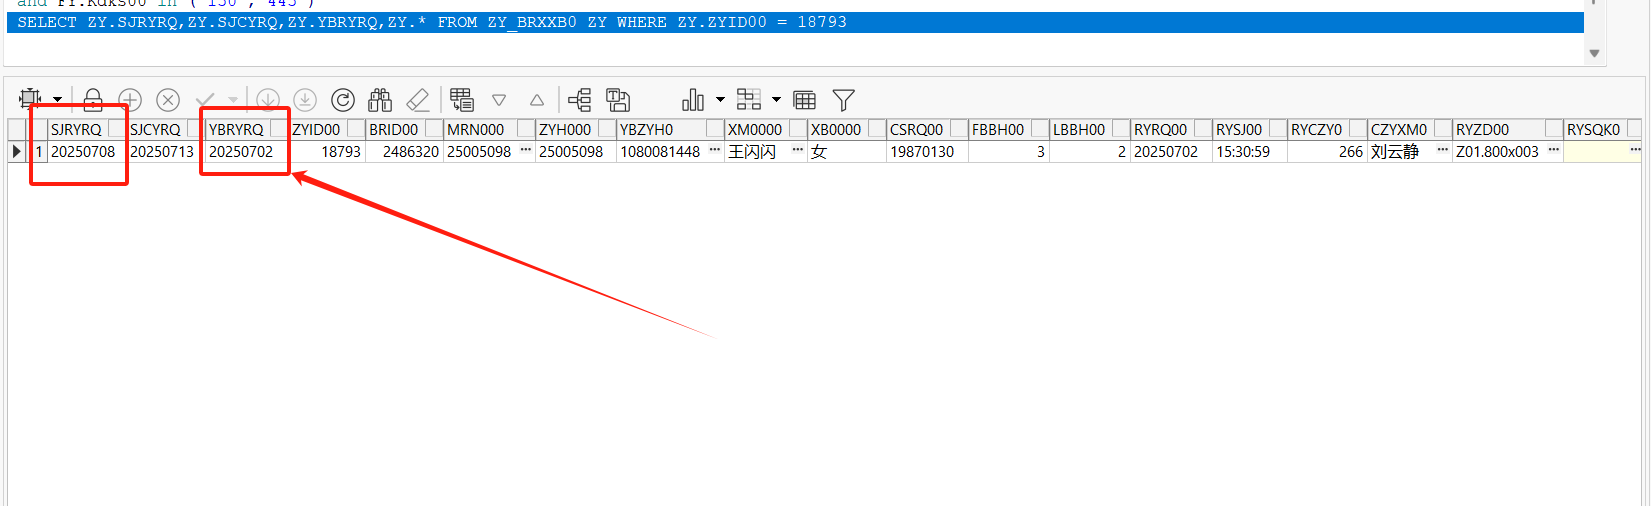Click the next record down triangle

[x=499, y=100]
